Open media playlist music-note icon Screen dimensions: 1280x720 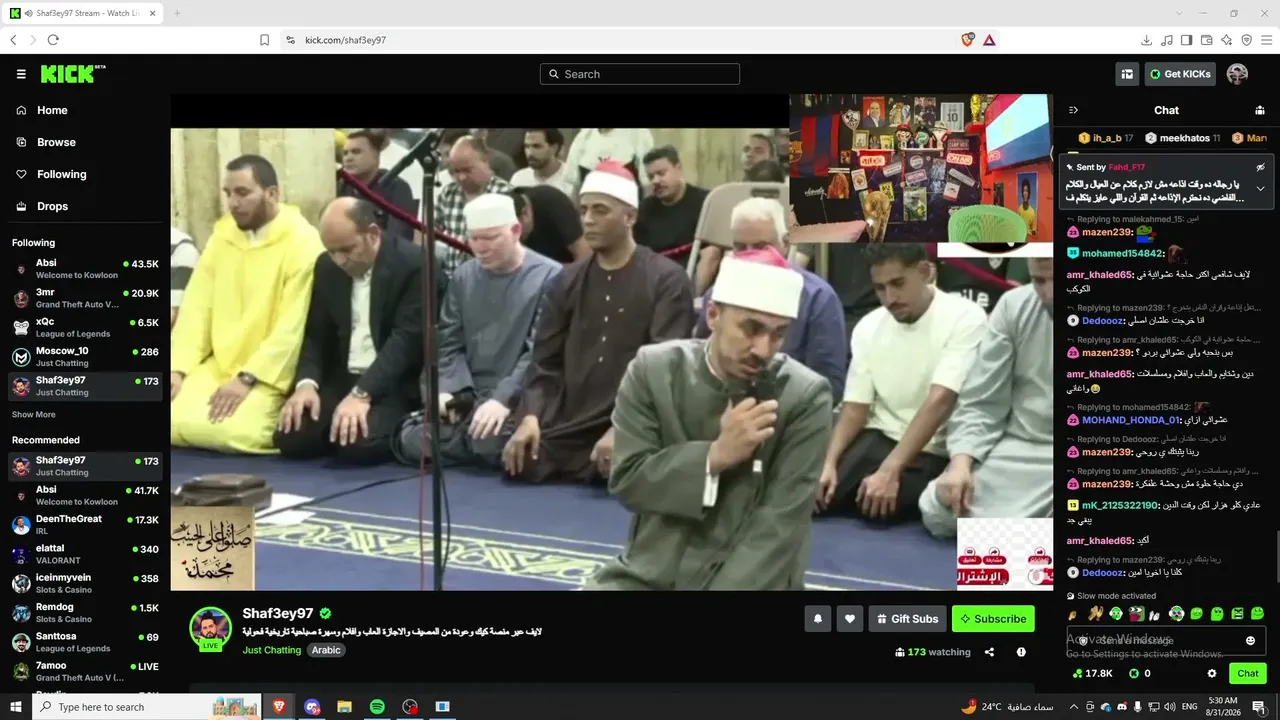pyautogui.click(x=1166, y=40)
